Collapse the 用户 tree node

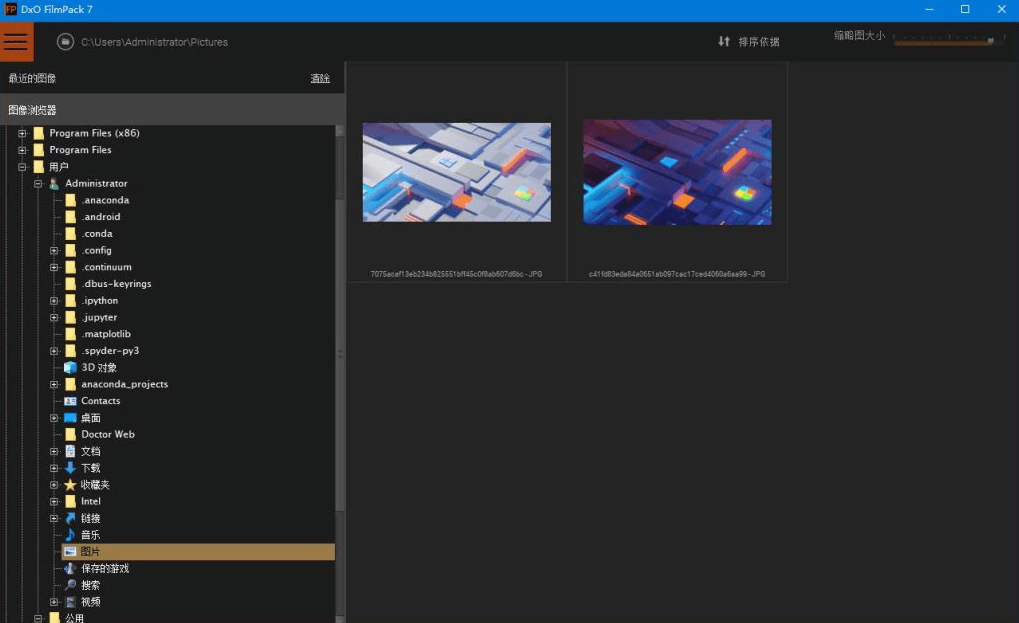point(22,167)
